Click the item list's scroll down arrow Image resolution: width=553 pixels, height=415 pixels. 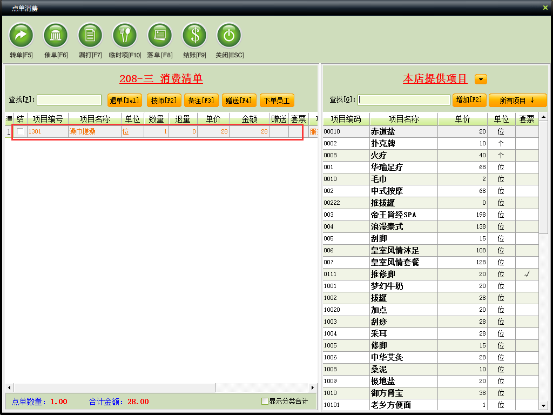tap(543, 406)
